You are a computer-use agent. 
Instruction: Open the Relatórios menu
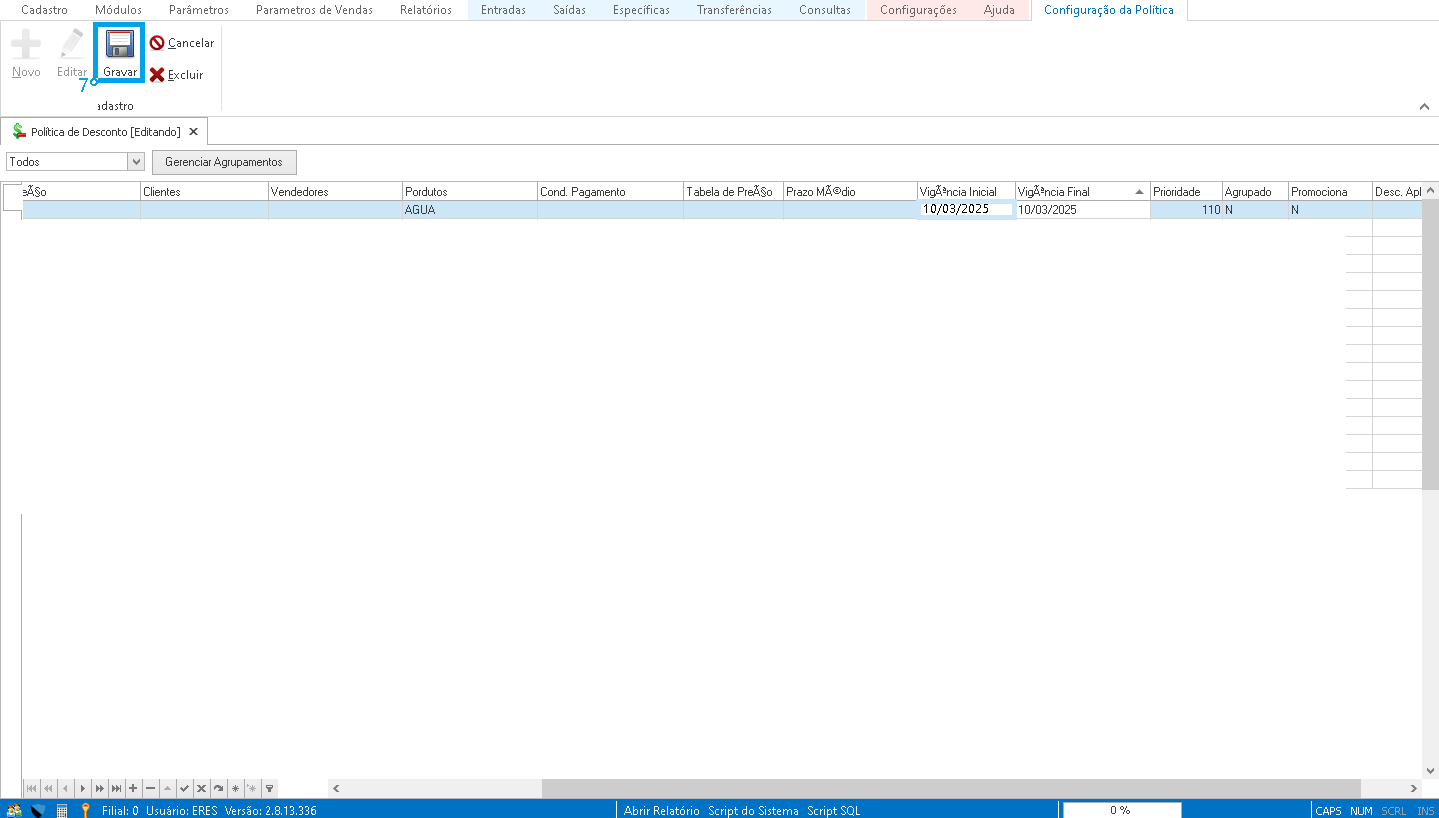426,10
